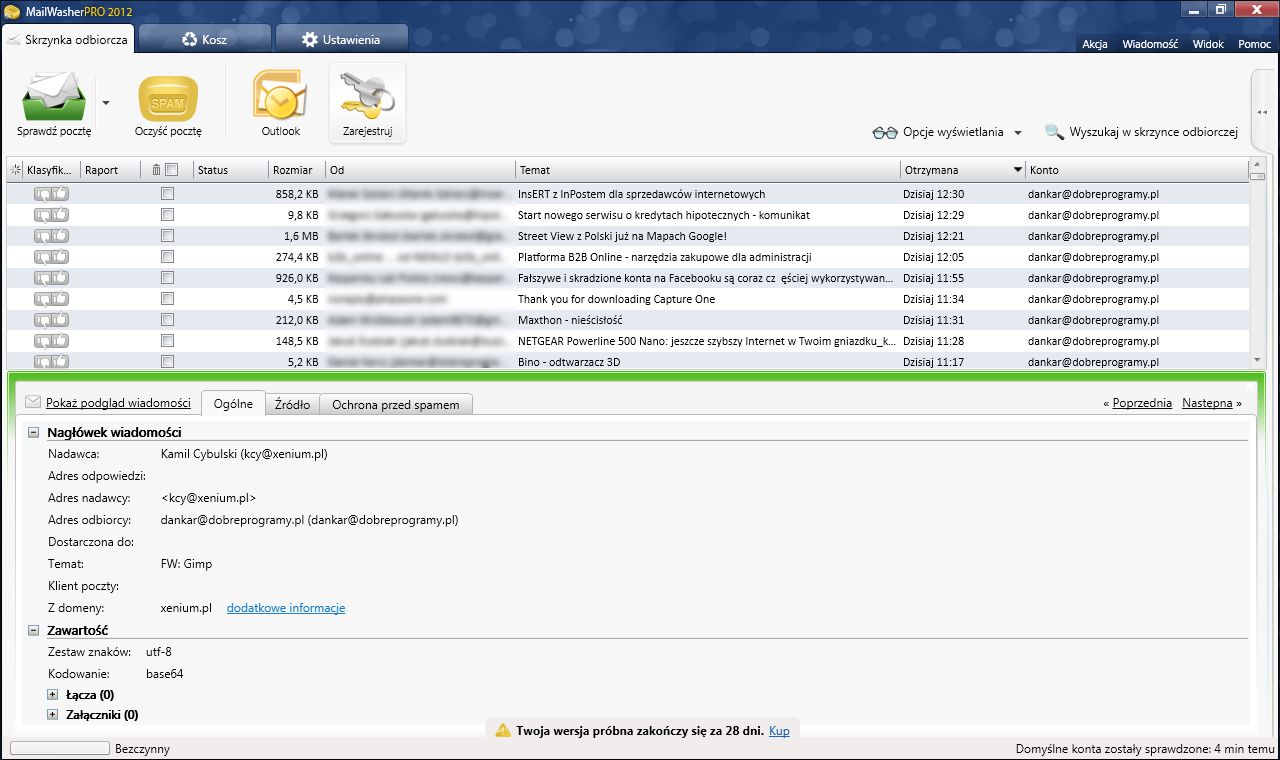Open the Ochrona przed spamem tab

point(396,404)
